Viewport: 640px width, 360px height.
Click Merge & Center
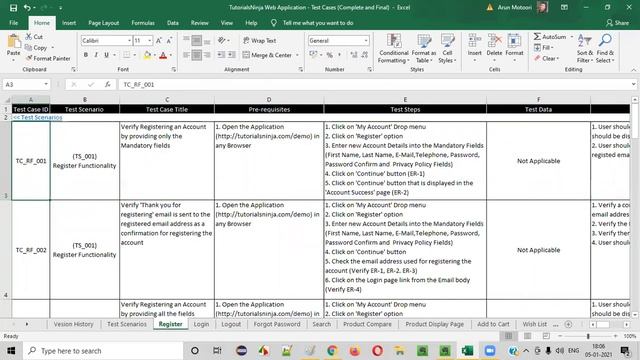click(267, 55)
